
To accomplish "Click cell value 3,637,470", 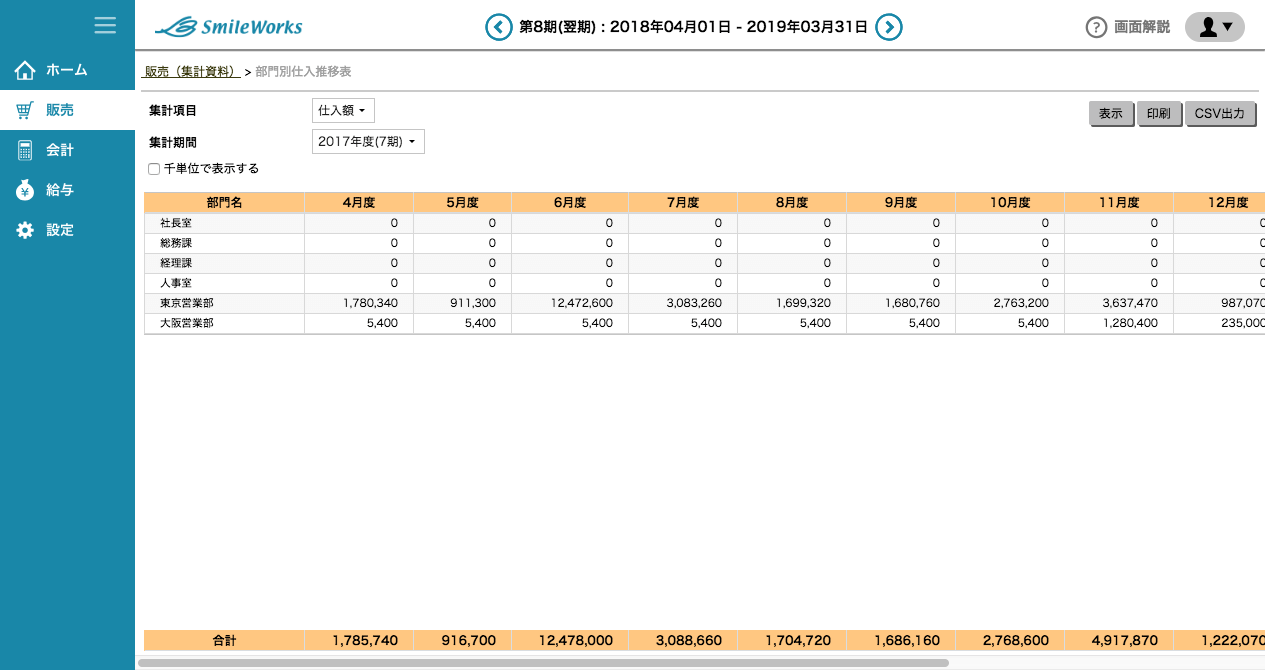I will point(1128,303).
